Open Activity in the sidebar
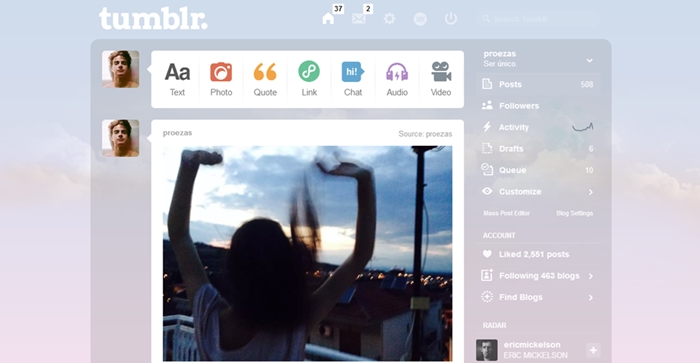 [538, 127]
